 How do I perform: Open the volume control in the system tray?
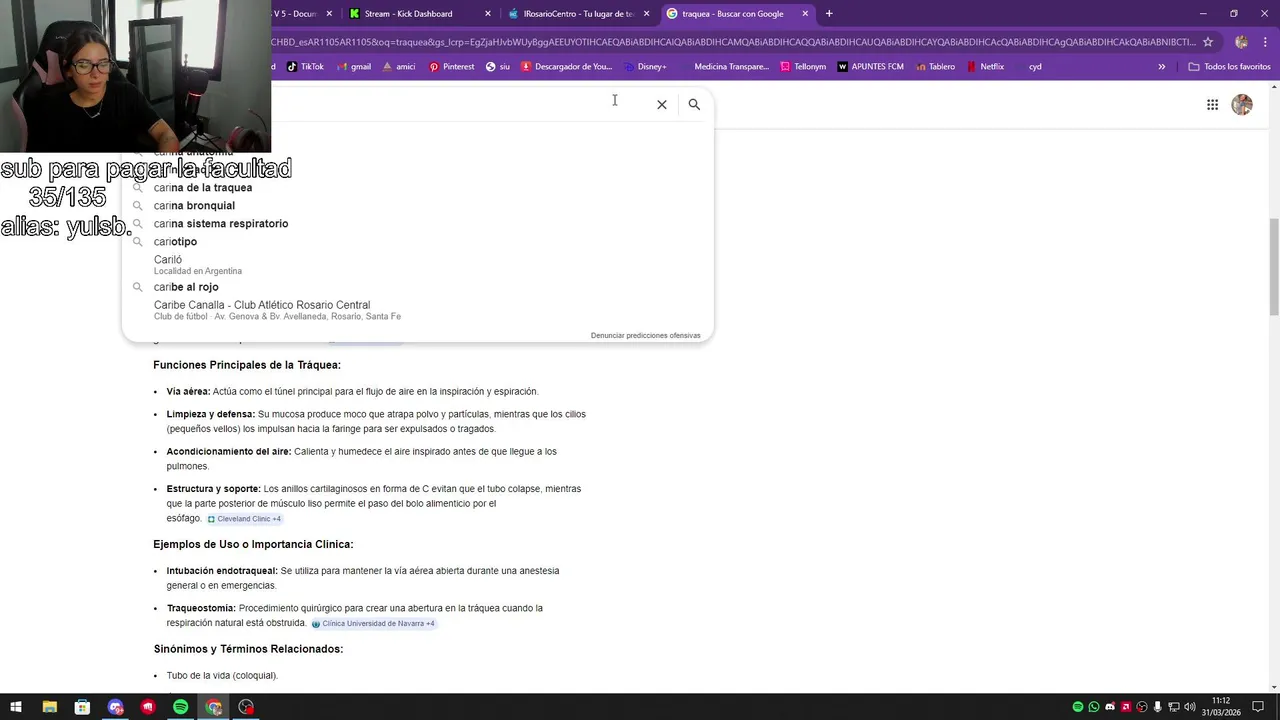click(x=1190, y=707)
